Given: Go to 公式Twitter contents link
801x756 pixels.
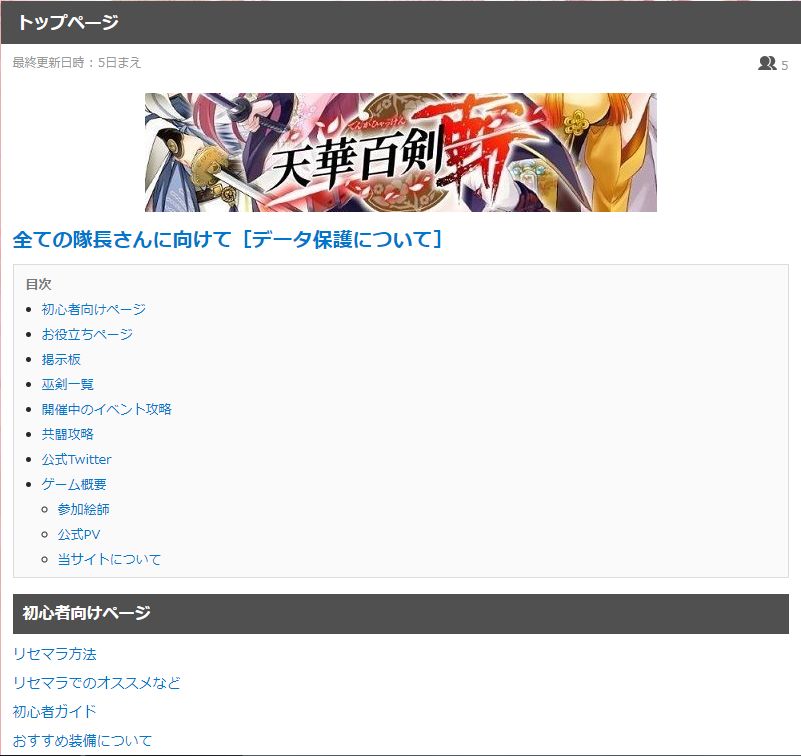Looking at the screenshot, I should tap(76, 459).
